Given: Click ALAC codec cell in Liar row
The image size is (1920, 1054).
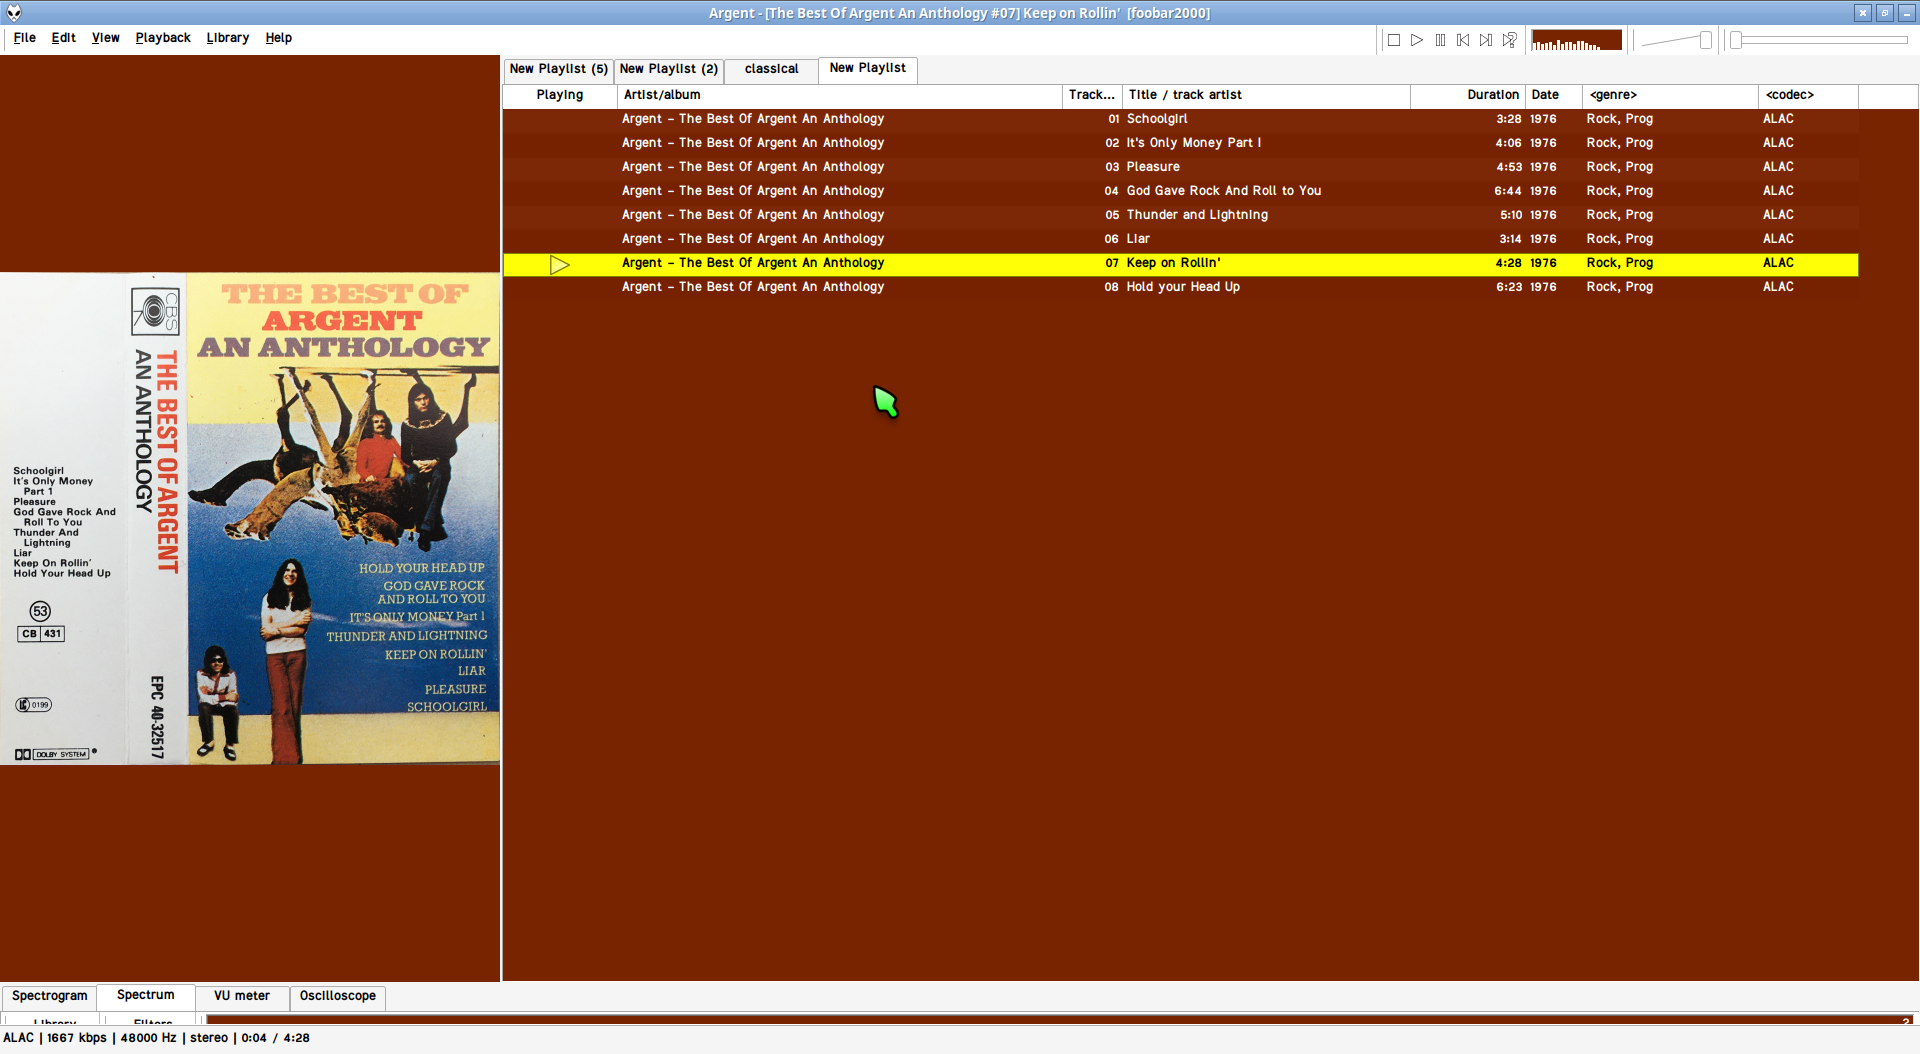Looking at the screenshot, I should coord(1778,239).
